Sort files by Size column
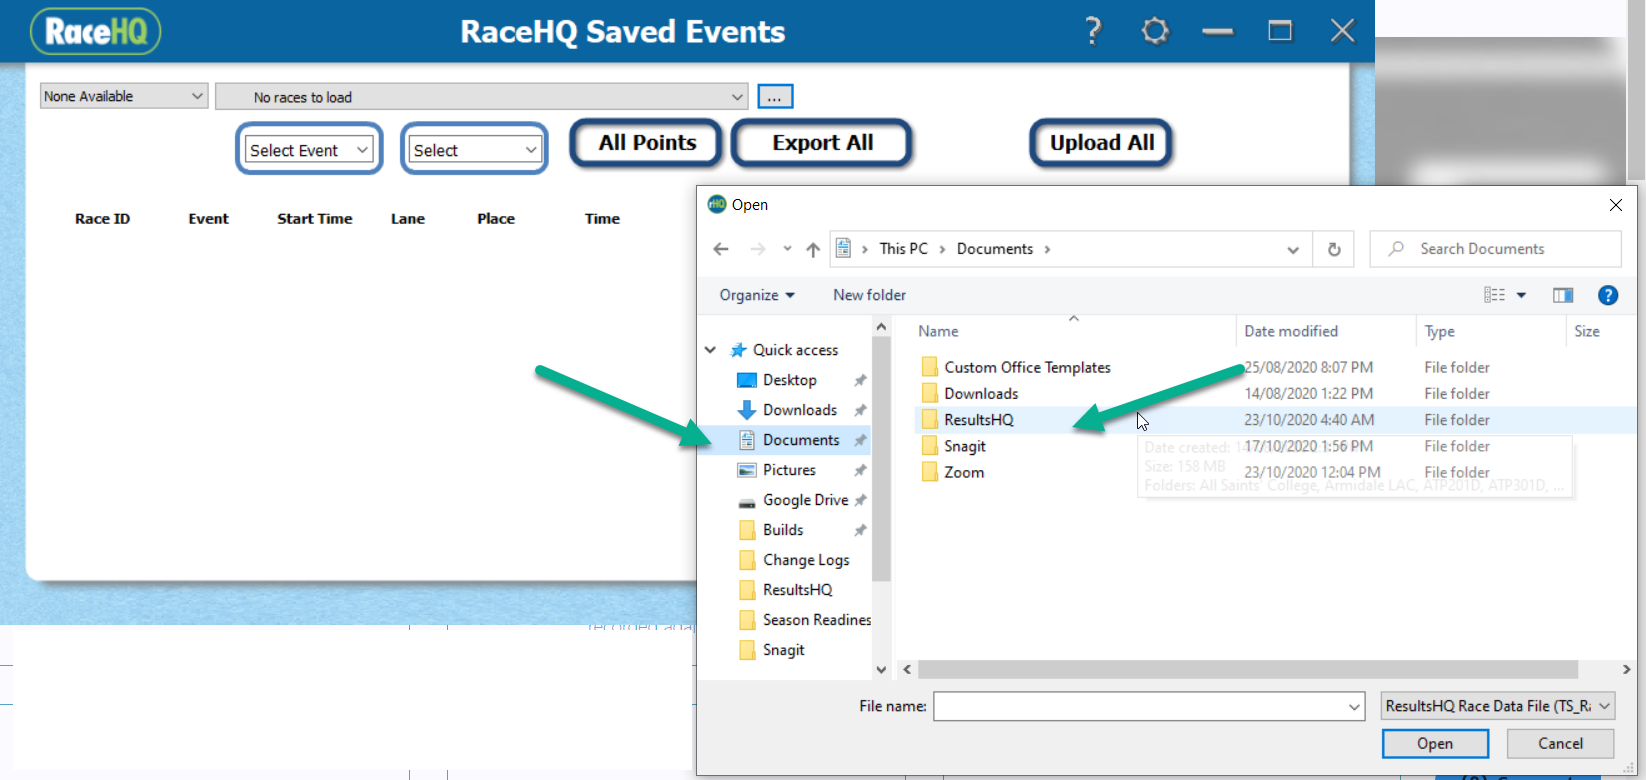 click(x=1587, y=331)
